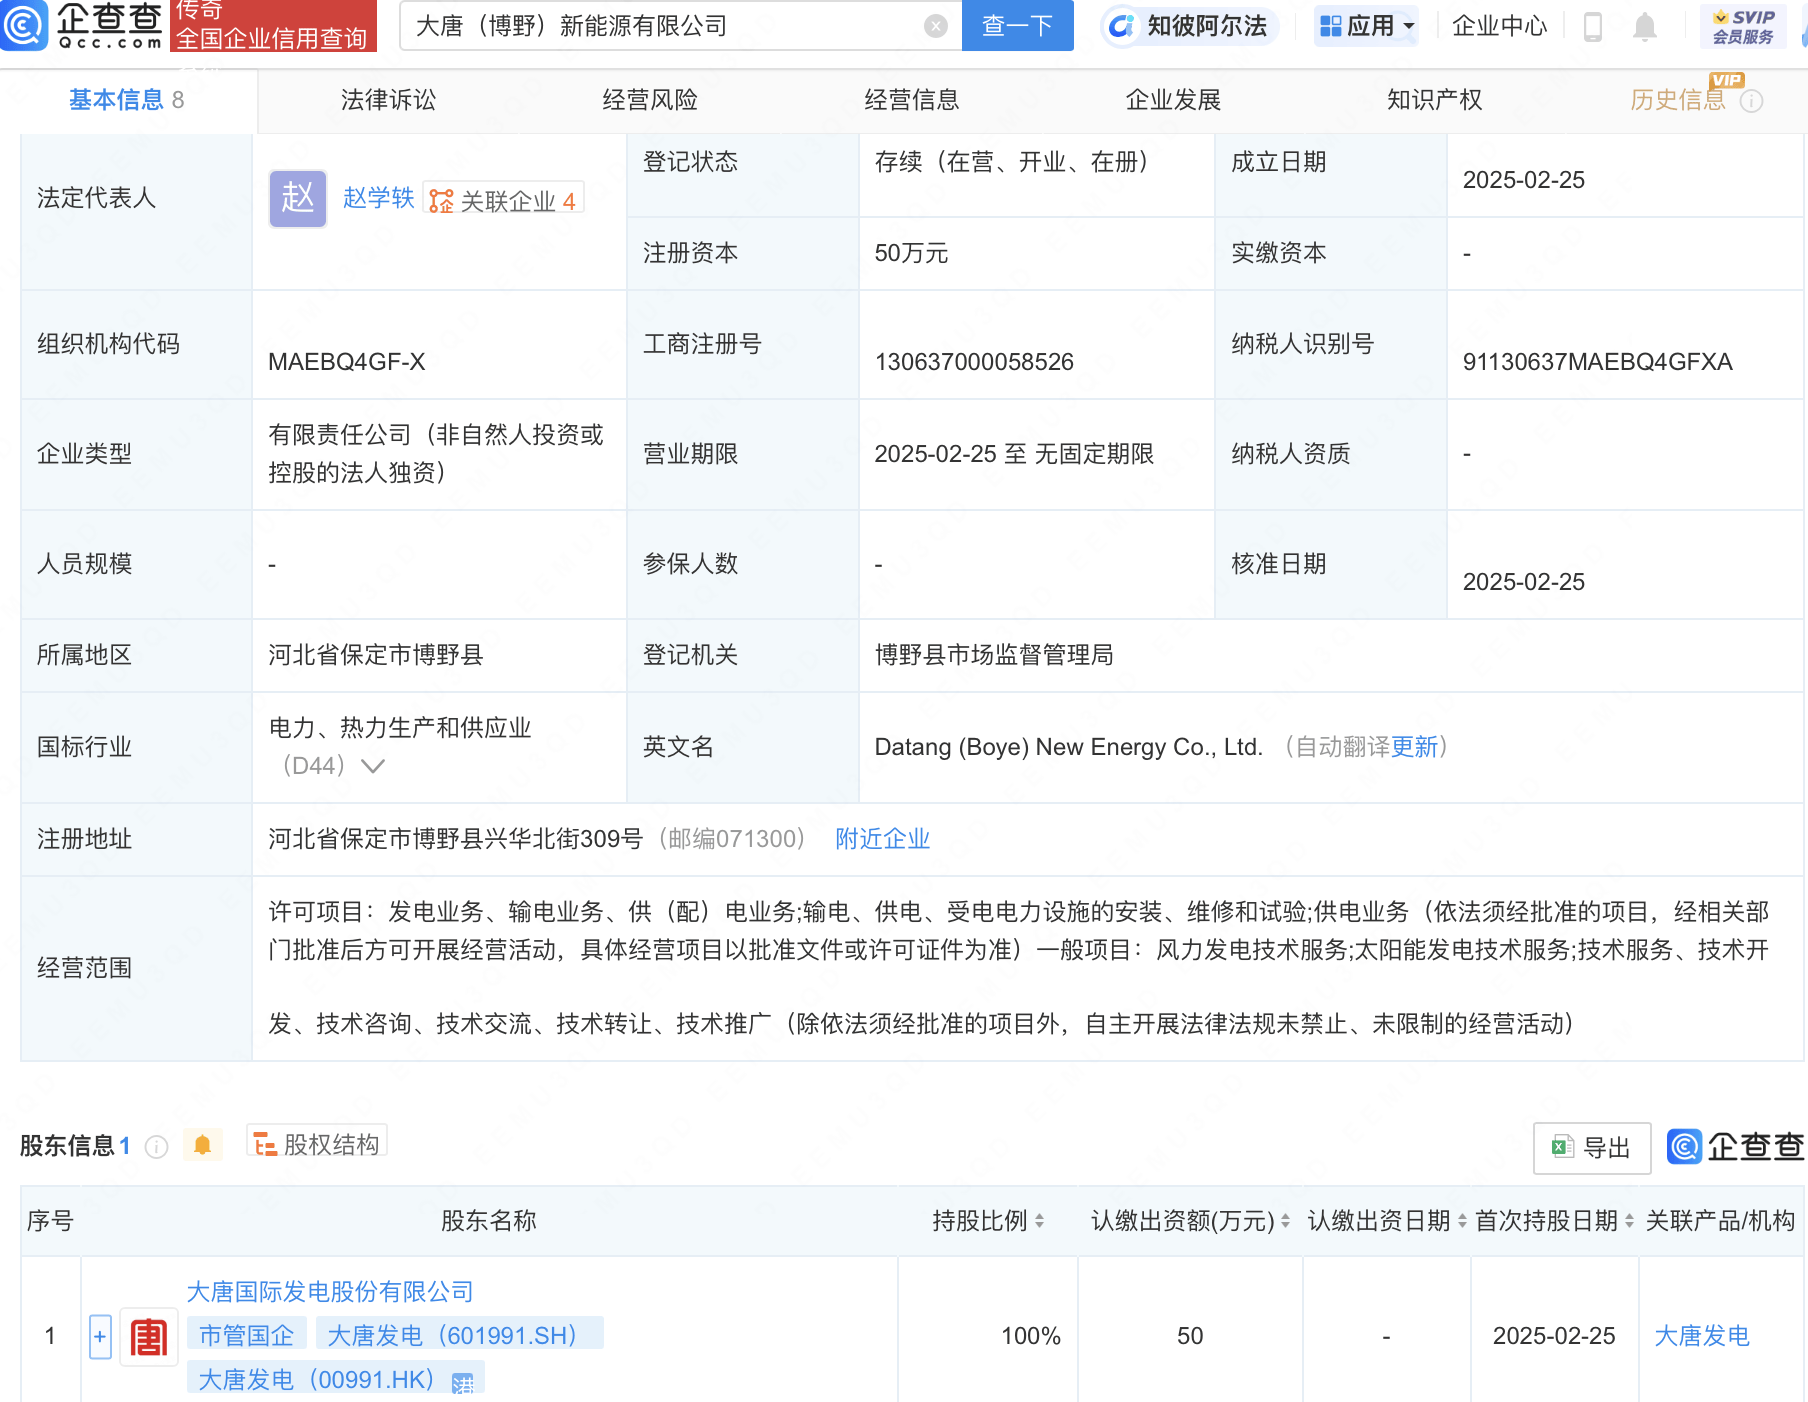The height and width of the screenshot is (1402, 1808).
Task: Open 企业中心 menu item
Action: point(1499,26)
